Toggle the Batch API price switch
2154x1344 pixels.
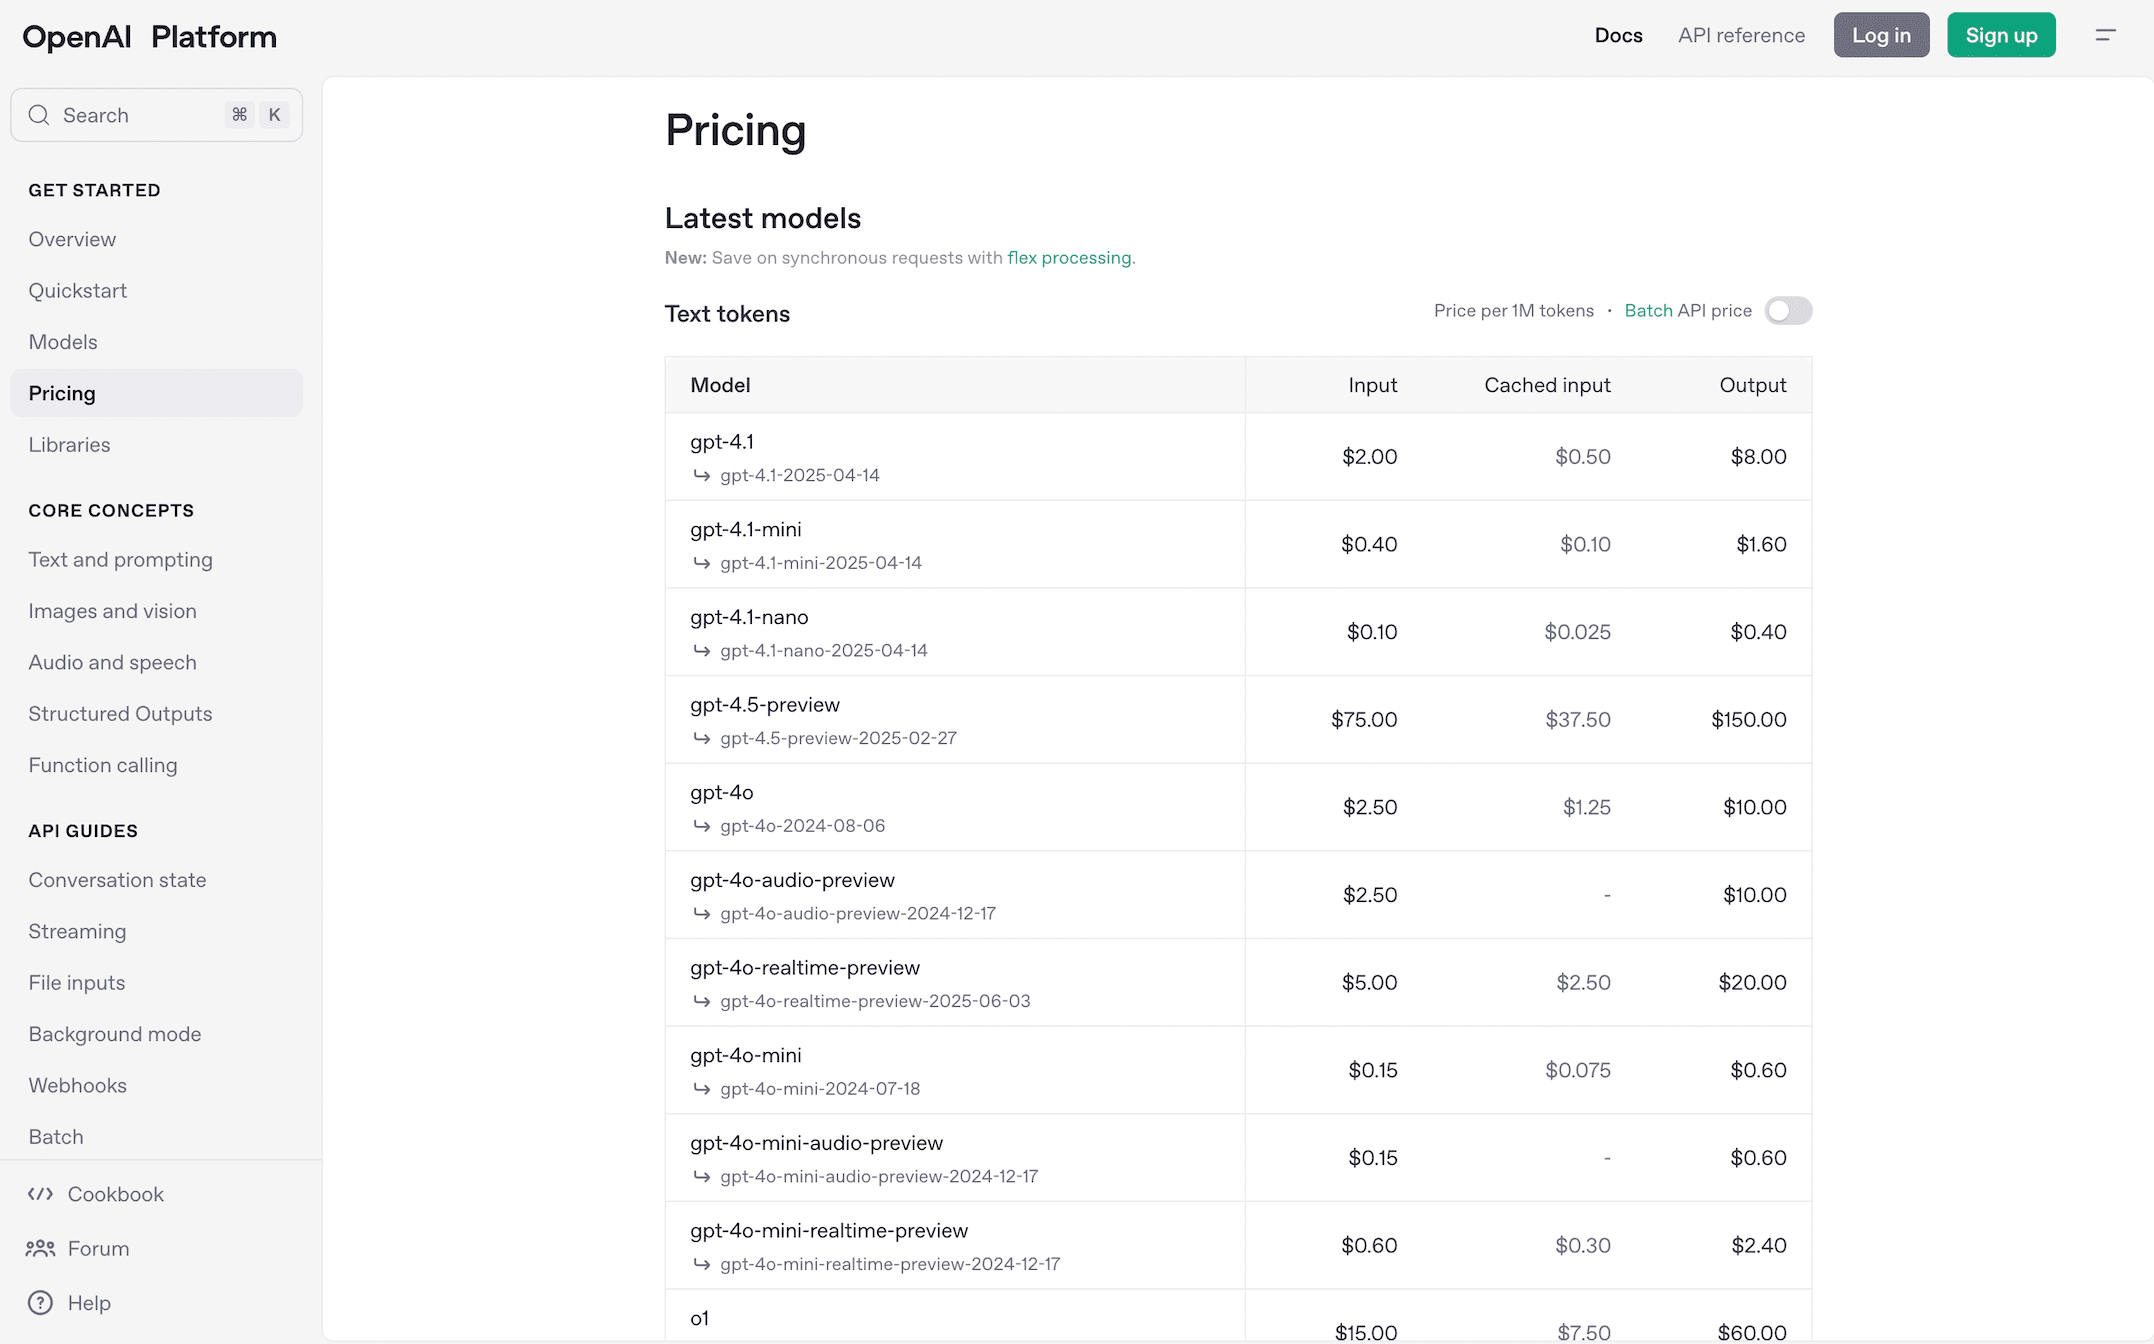click(x=1787, y=311)
